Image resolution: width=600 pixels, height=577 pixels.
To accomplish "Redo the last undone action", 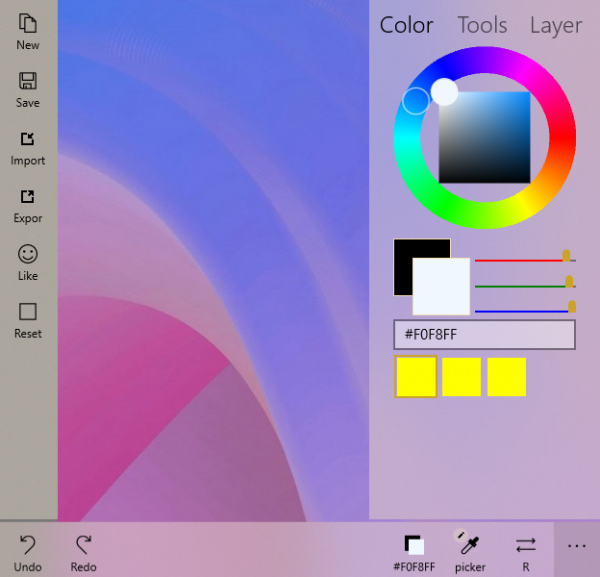I will pyautogui.click(x=83, y=553).
